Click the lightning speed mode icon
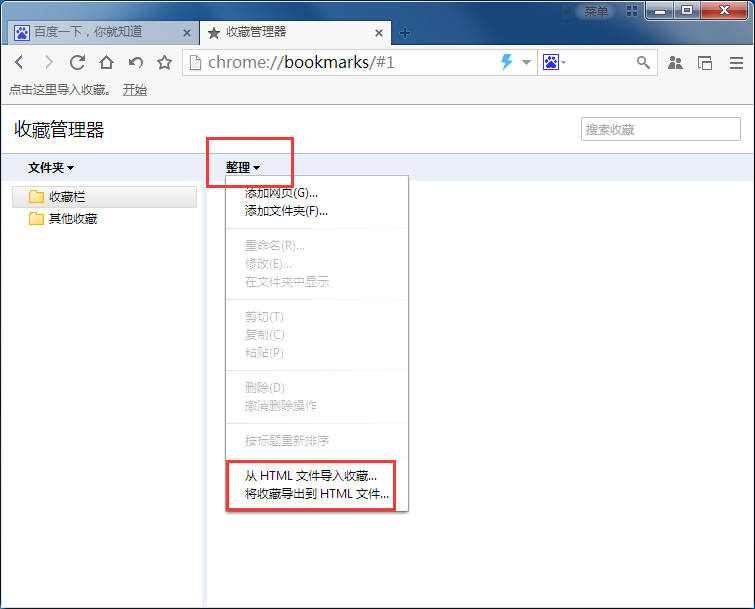The height and width of the screenshot is (609, 755). pos(507,62)
